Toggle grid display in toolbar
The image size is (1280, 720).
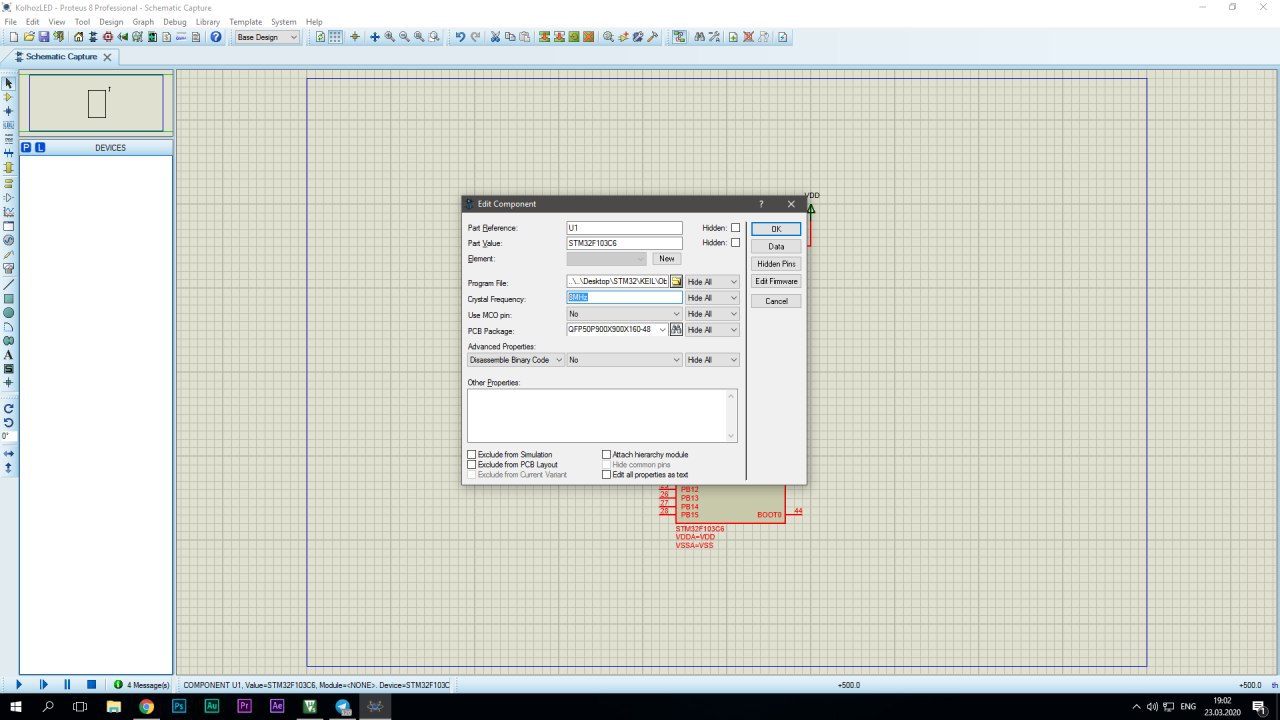coord(336,37)
